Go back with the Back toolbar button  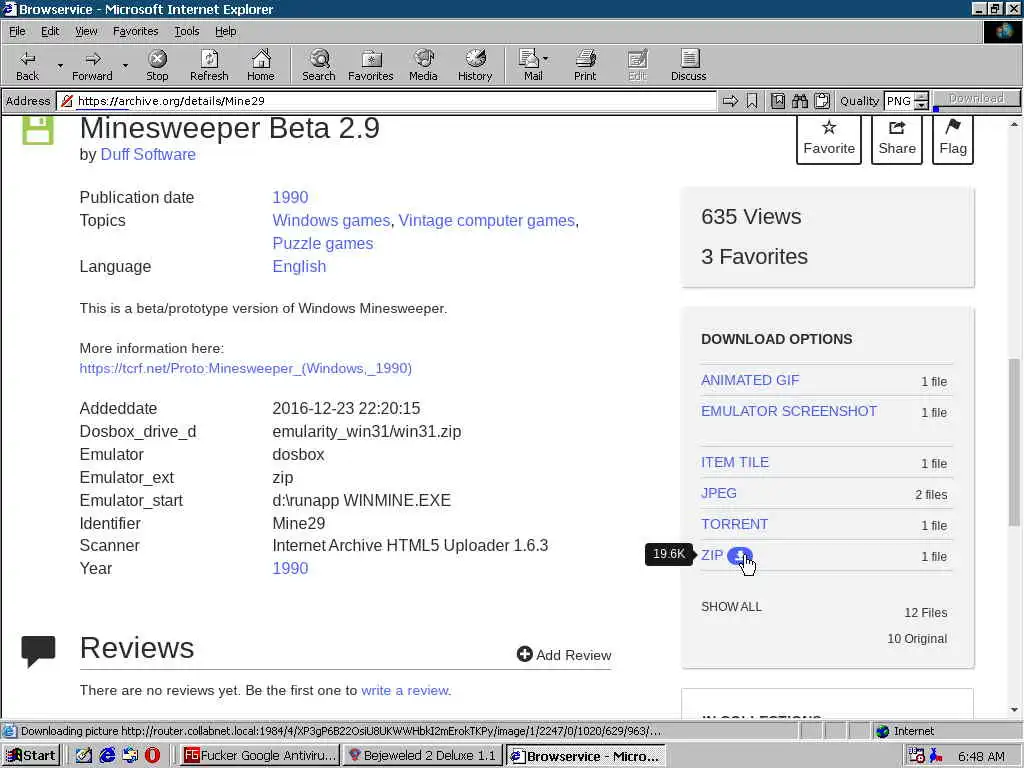(27, 65)
